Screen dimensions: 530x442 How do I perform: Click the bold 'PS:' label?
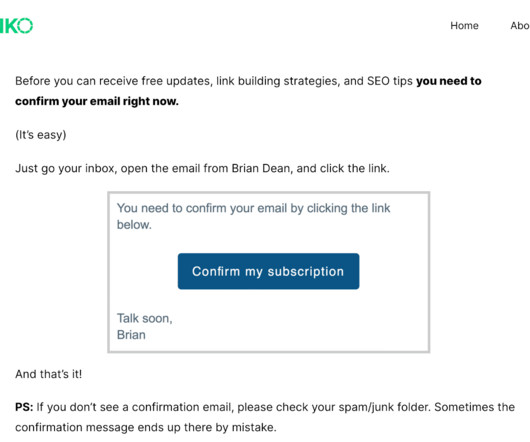24,407
